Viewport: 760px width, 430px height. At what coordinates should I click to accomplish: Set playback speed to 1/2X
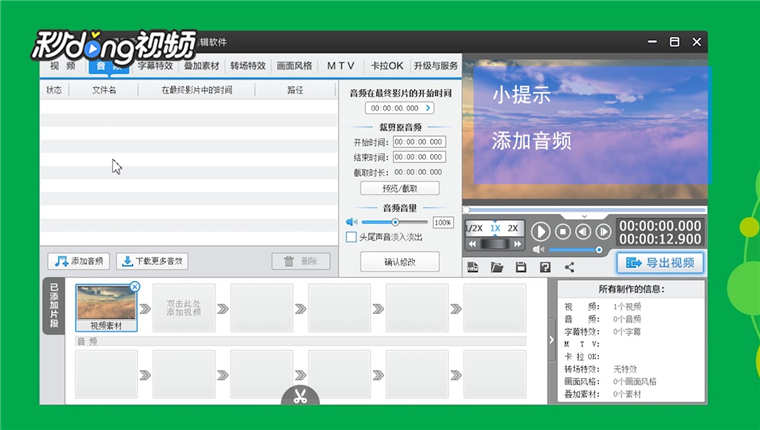pyautogui.click(x=475, y=228)
